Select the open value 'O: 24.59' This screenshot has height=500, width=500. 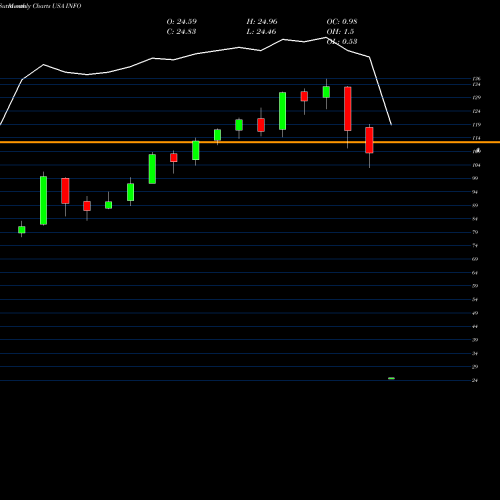click(x=182, y=21)
